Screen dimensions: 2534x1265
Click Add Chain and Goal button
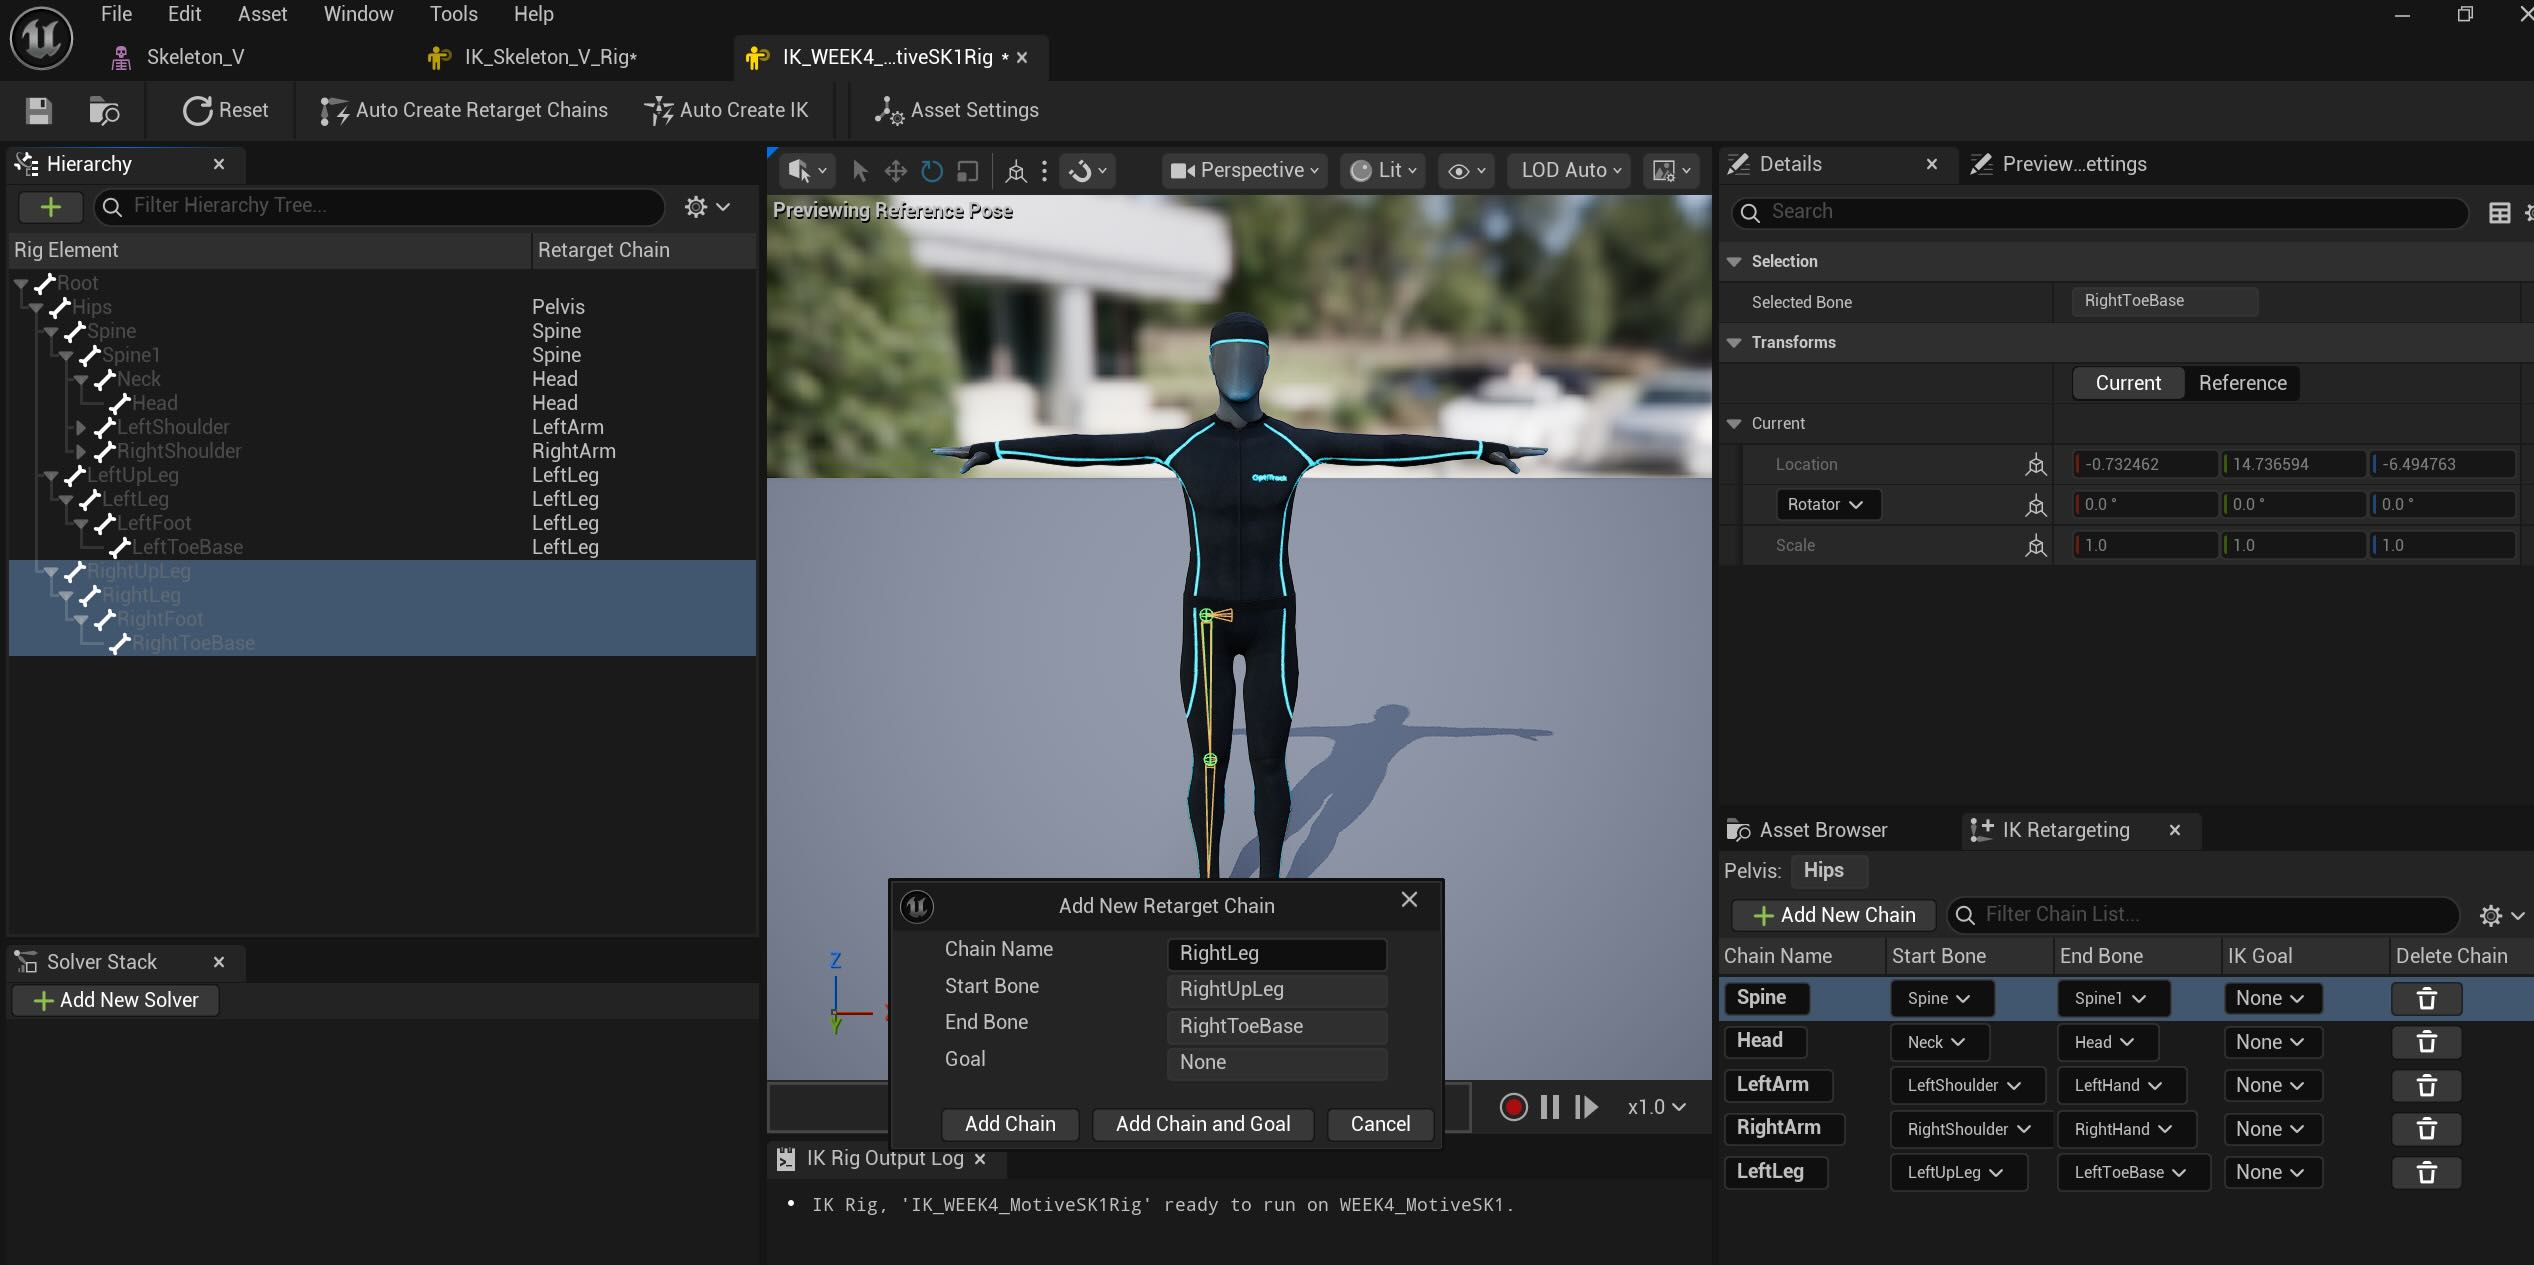coord(1202,1124)
